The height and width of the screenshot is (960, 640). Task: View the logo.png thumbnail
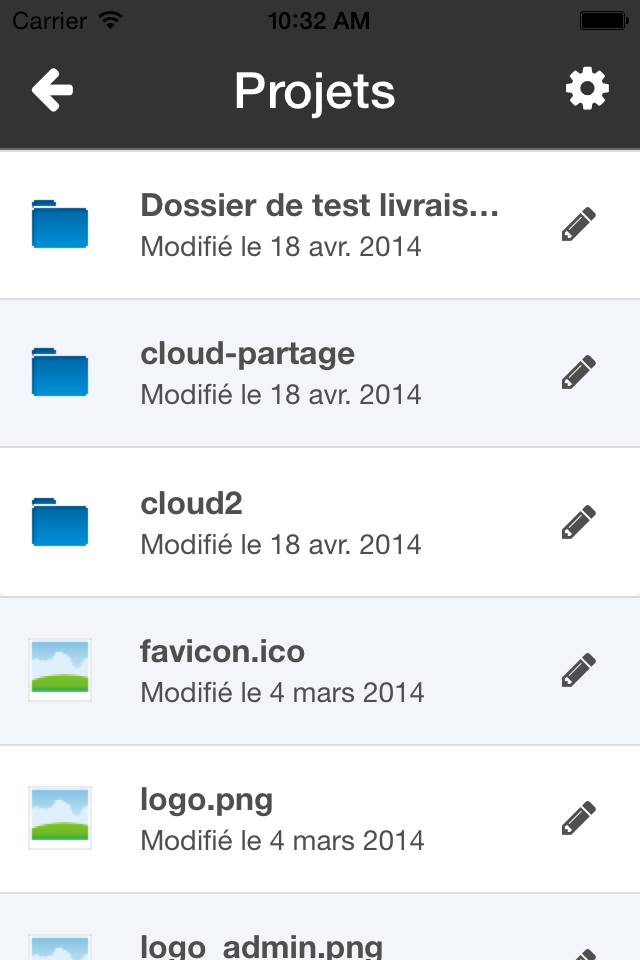coord(60,817)
